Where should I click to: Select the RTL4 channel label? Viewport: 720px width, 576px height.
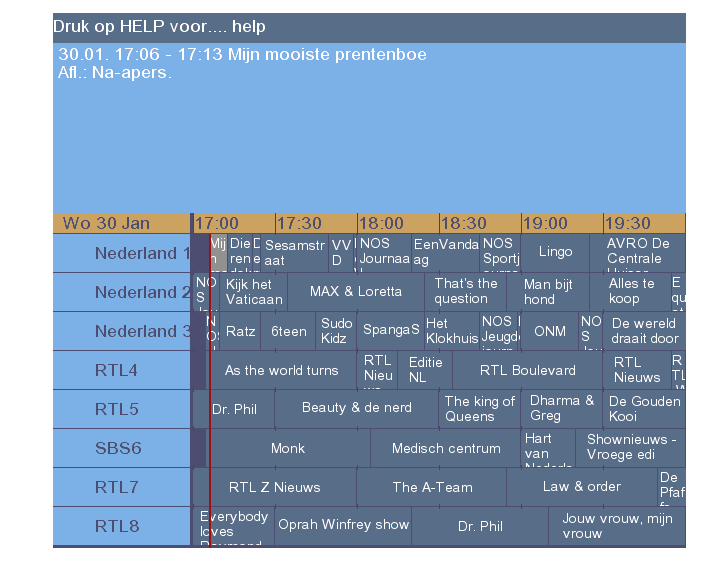pos(122,370)
